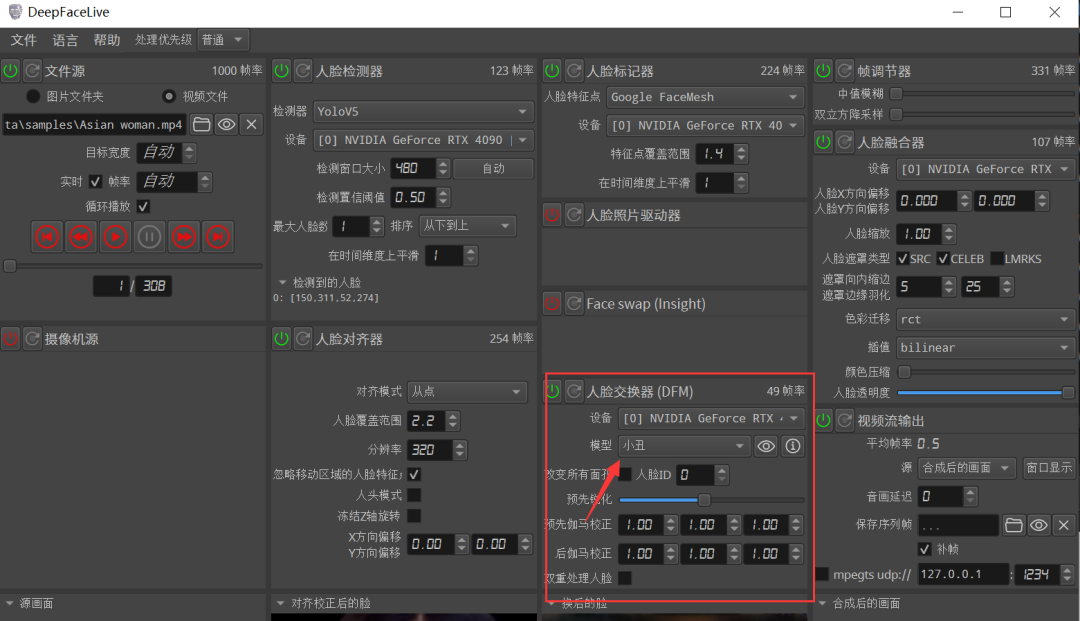Screen dimensions: 1080x621
Task: Reveal the sample video file path via eye icon
Action: coord(226,125)
